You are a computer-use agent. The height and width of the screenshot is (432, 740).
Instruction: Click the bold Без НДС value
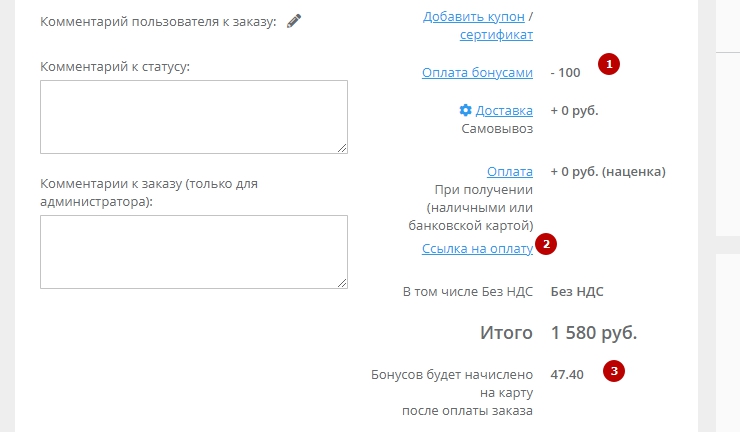577,292
